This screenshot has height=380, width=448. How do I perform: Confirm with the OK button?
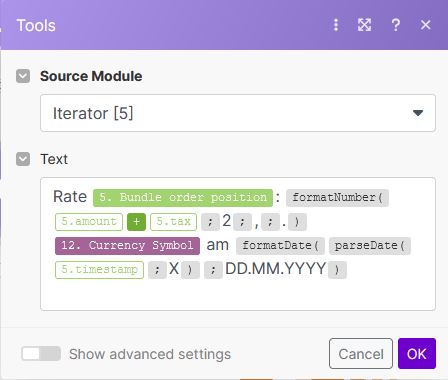(x=417, y=354)
